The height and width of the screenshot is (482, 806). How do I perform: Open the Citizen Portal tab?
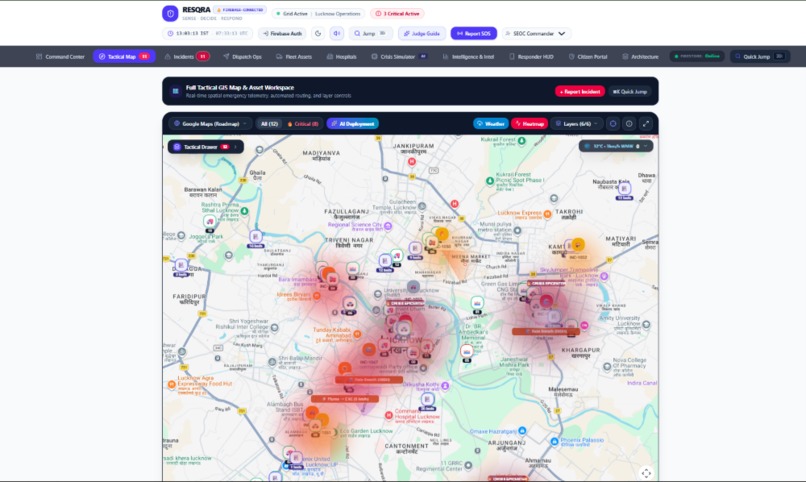[x=588, y=57]
